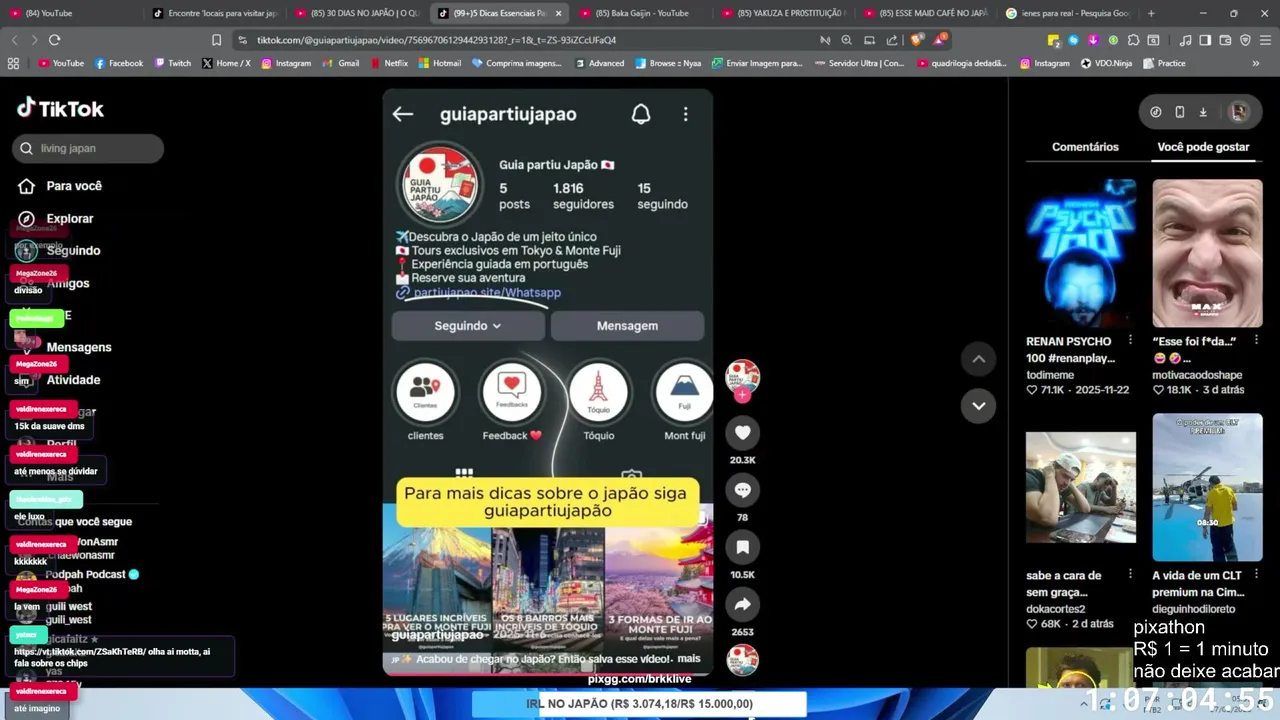Switch to the Você pode gostar tab
The height and width of the screenshot is (720, 1280).
(x=1203, y=147)
